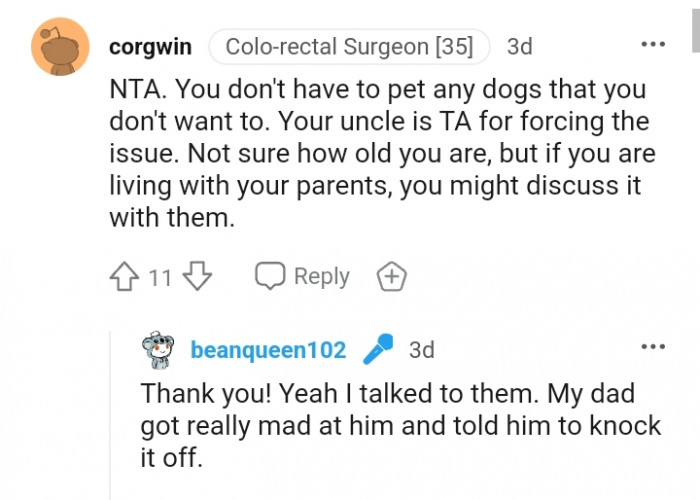Give an award to corgwin's comment

coord(390,277)
